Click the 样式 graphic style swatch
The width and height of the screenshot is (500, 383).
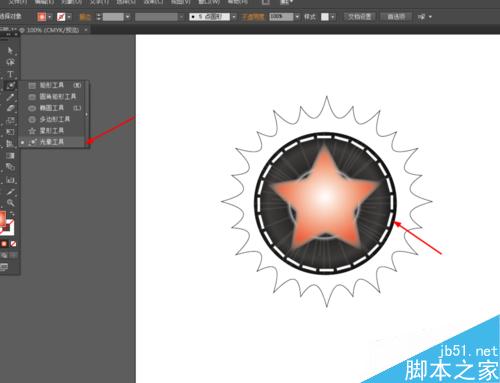pyautogui.click(x=325, y=17)
